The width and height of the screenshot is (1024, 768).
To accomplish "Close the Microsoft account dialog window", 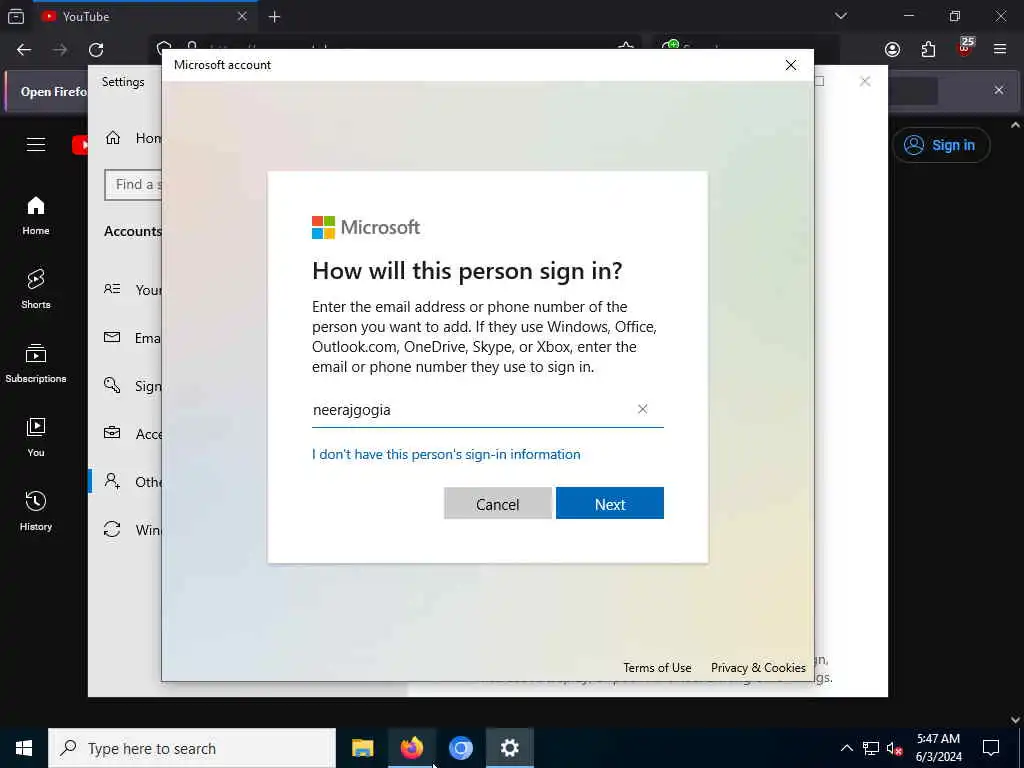I will click(x=791, y=65).
